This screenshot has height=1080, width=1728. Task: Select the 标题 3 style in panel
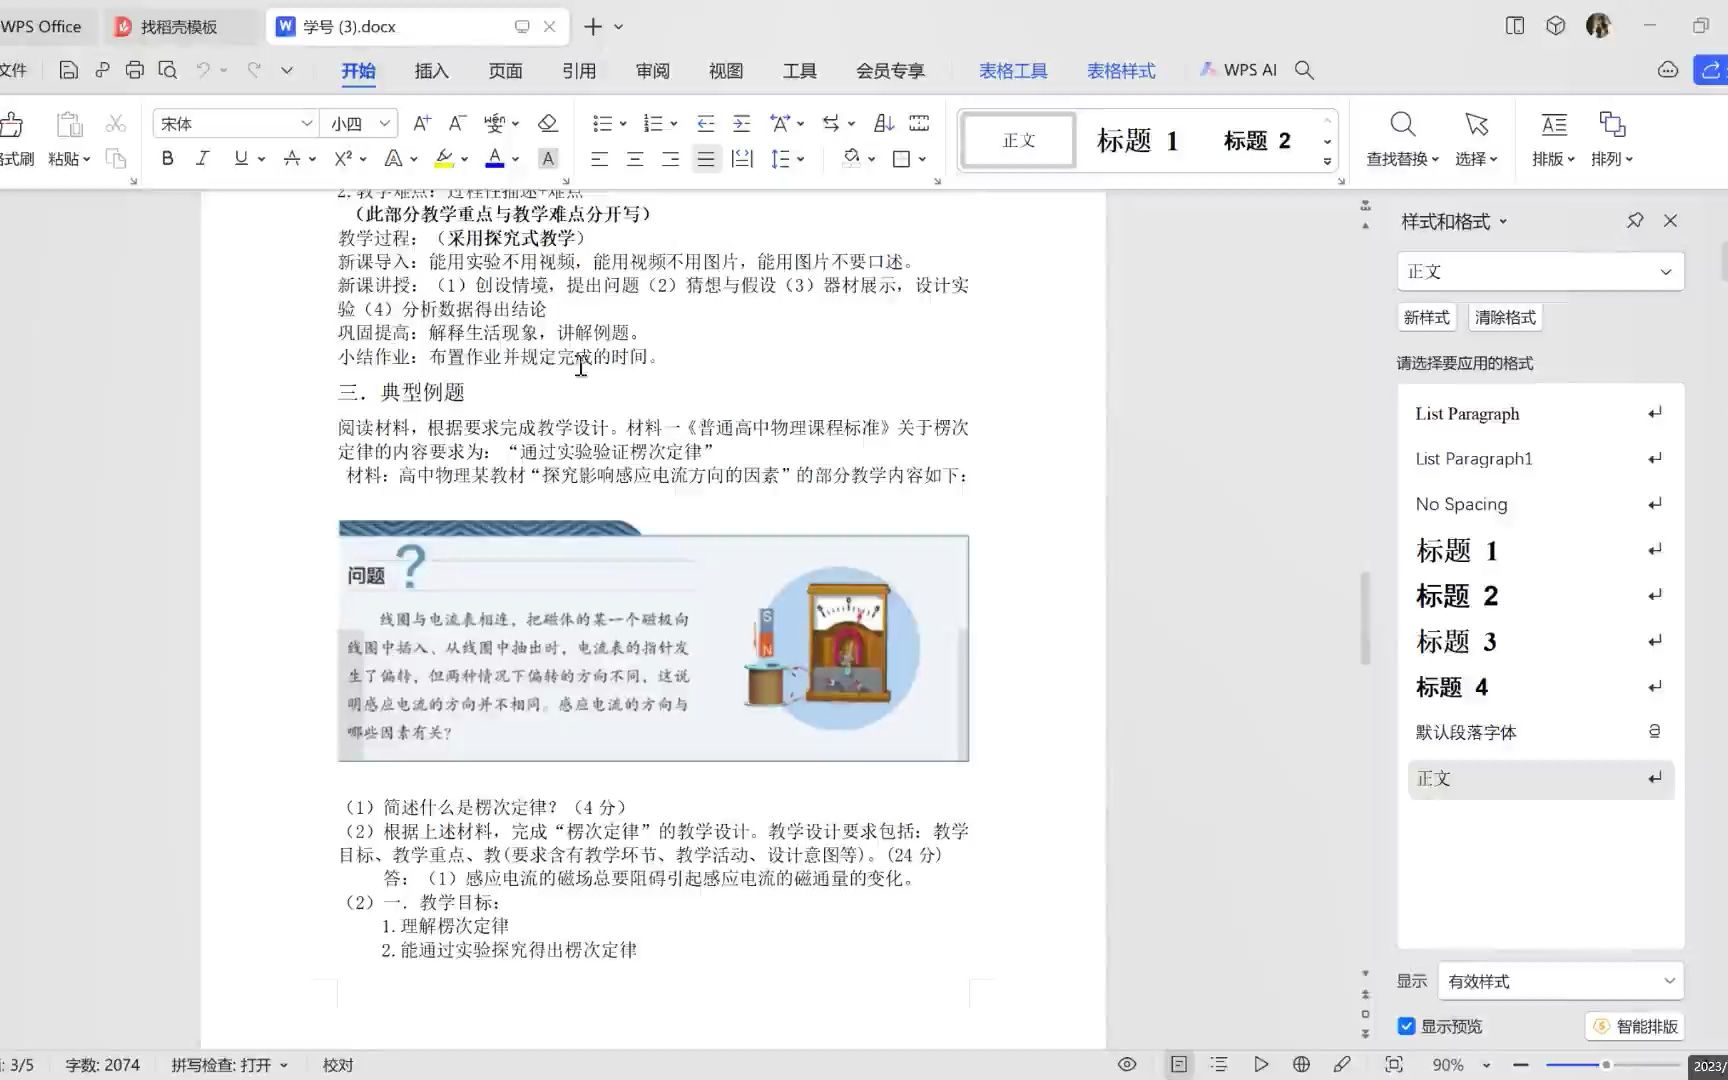(x=1456, y=641)
